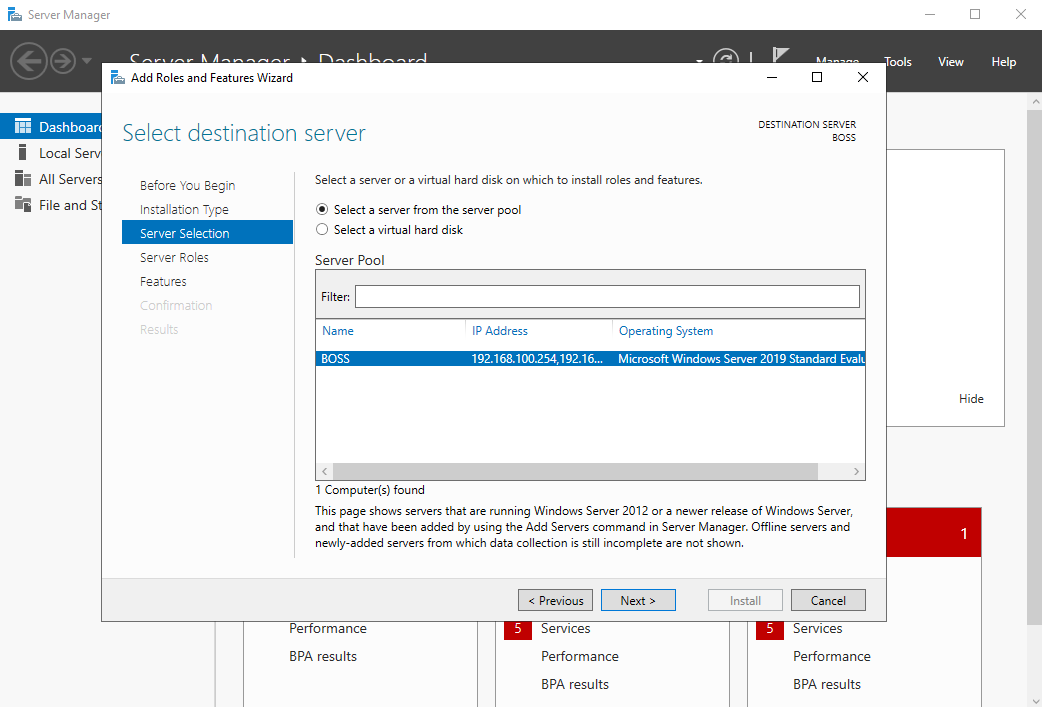Click the Cancel button in wizard
This screenshot has width=1042, height=707.
pyautogui.click(x=828, y=601)
